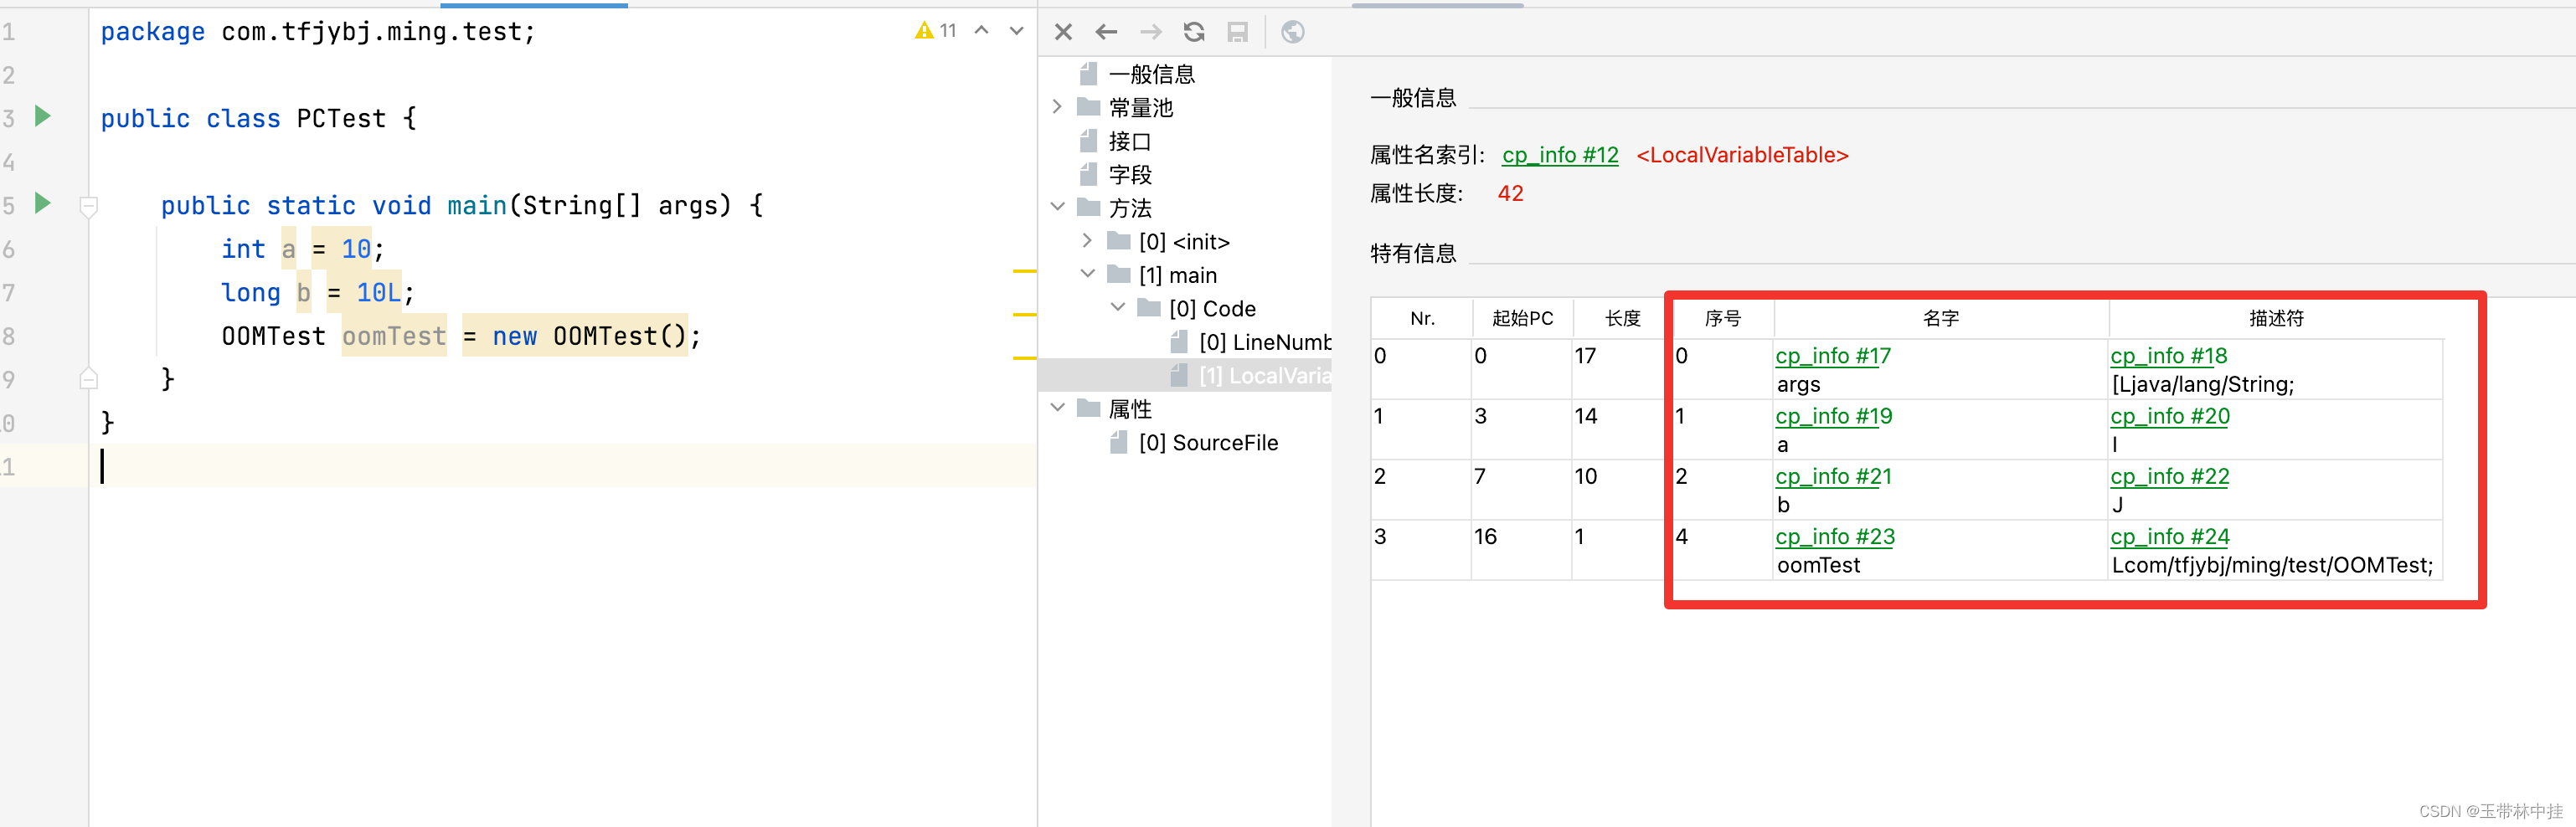Image resolution: width=2576 pixels, height=827 pixels.
Task: Save the class file with the floppy icon
Action: 1238,31
